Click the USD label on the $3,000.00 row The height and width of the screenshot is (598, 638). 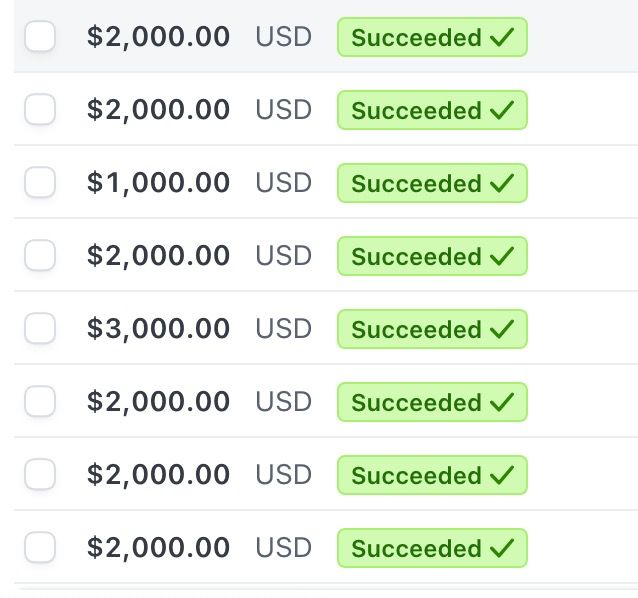284,329
